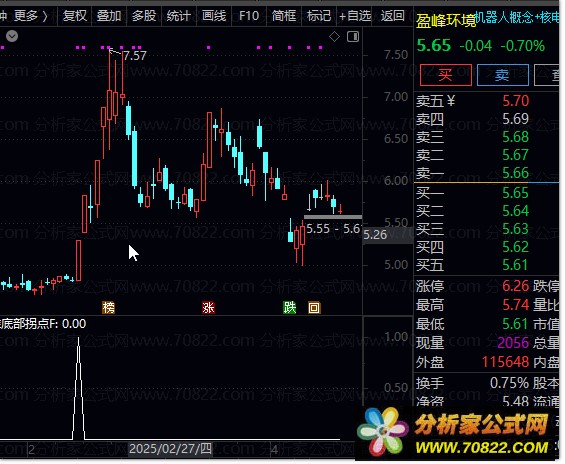565x464 pixels.
Task: Click the 底部拐点F indicator label
Action: tap(29, 324)
